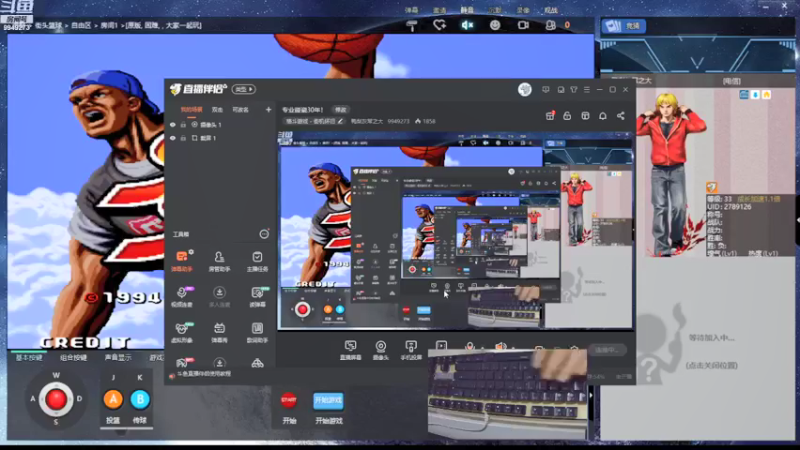
Task: Add a 摄像头 camera source
Action: pyautogui.click(x=381, y=351)
